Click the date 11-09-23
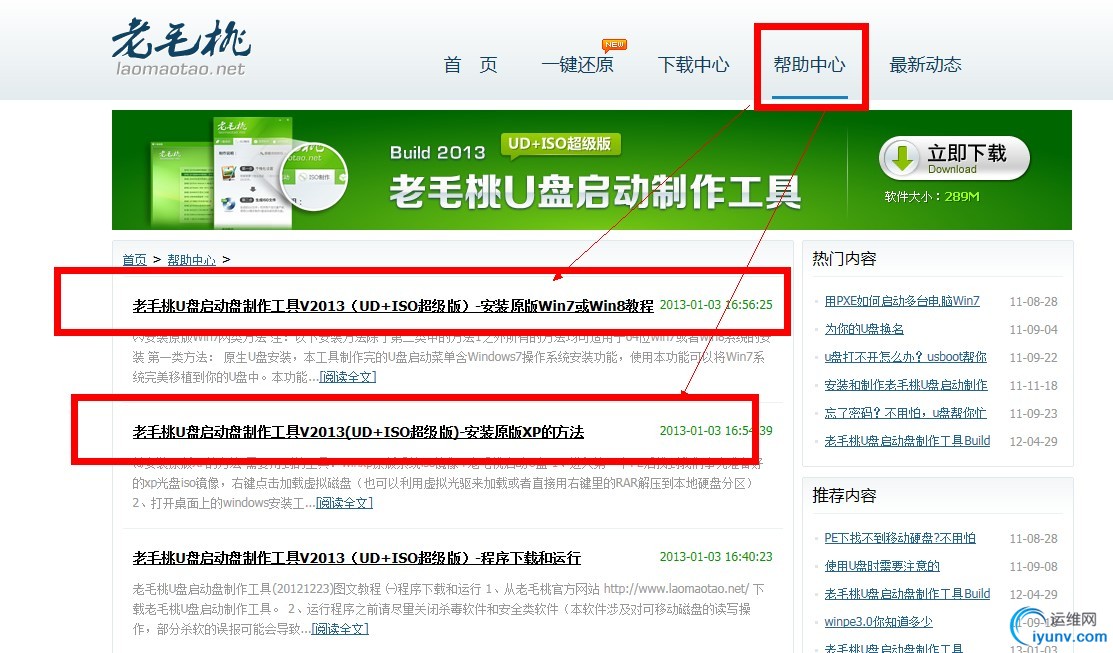The image size is (1113, 653). (1034, 414)
